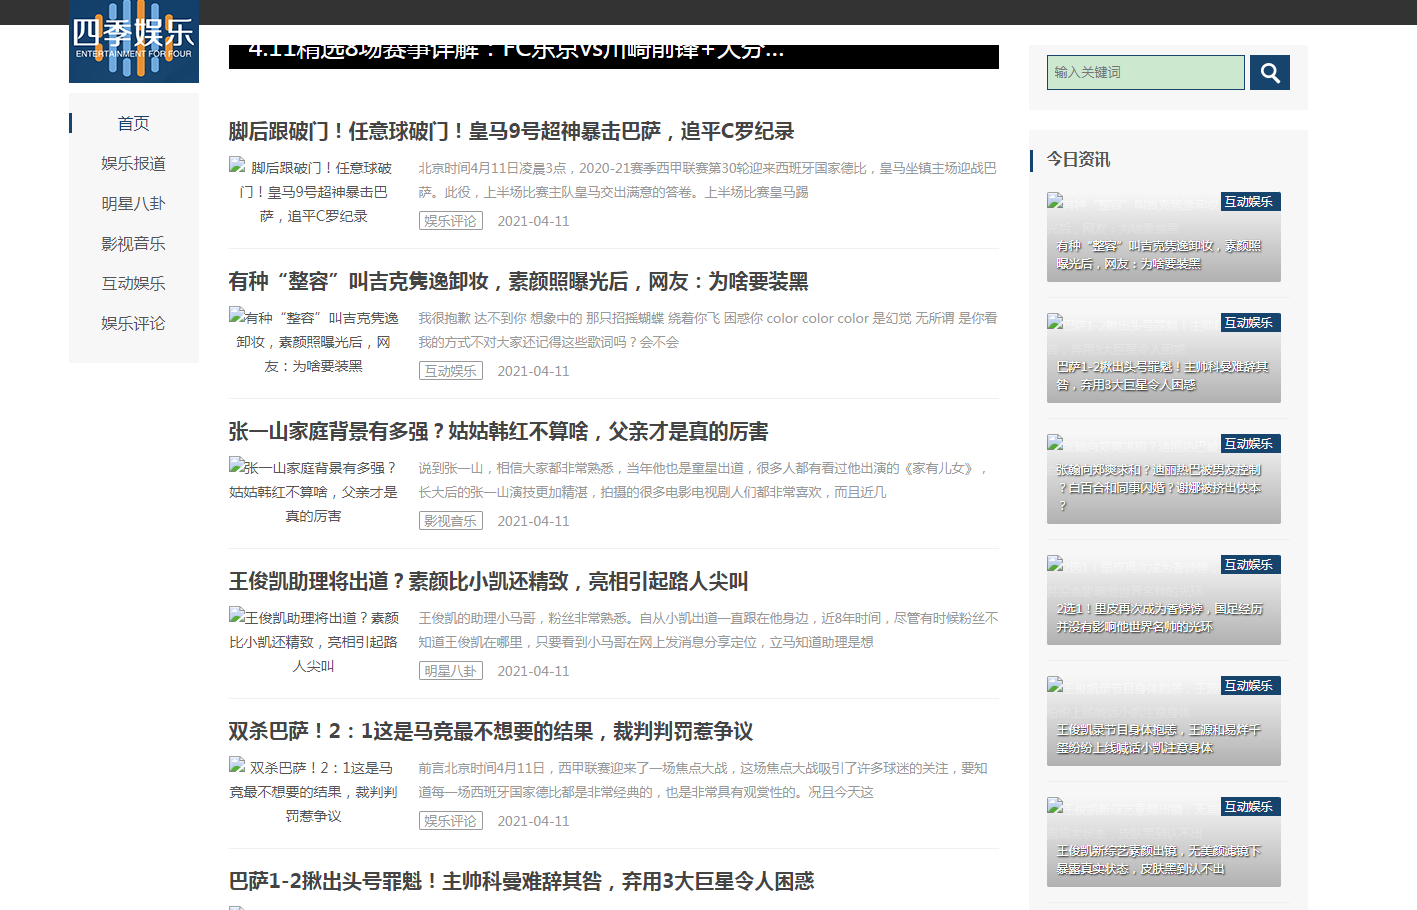Open 娱乐报道 sidebar menu item
This screenshot has width=1417, height=910.
(134, 163)
